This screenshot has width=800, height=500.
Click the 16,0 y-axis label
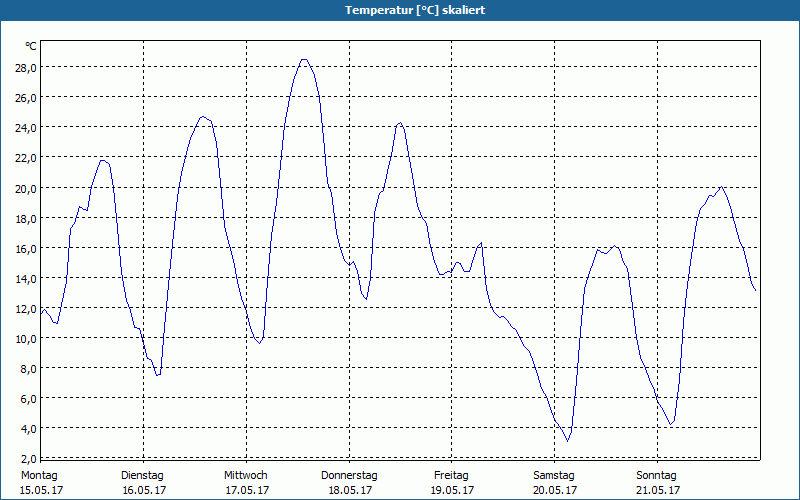(x=25, y=249)
